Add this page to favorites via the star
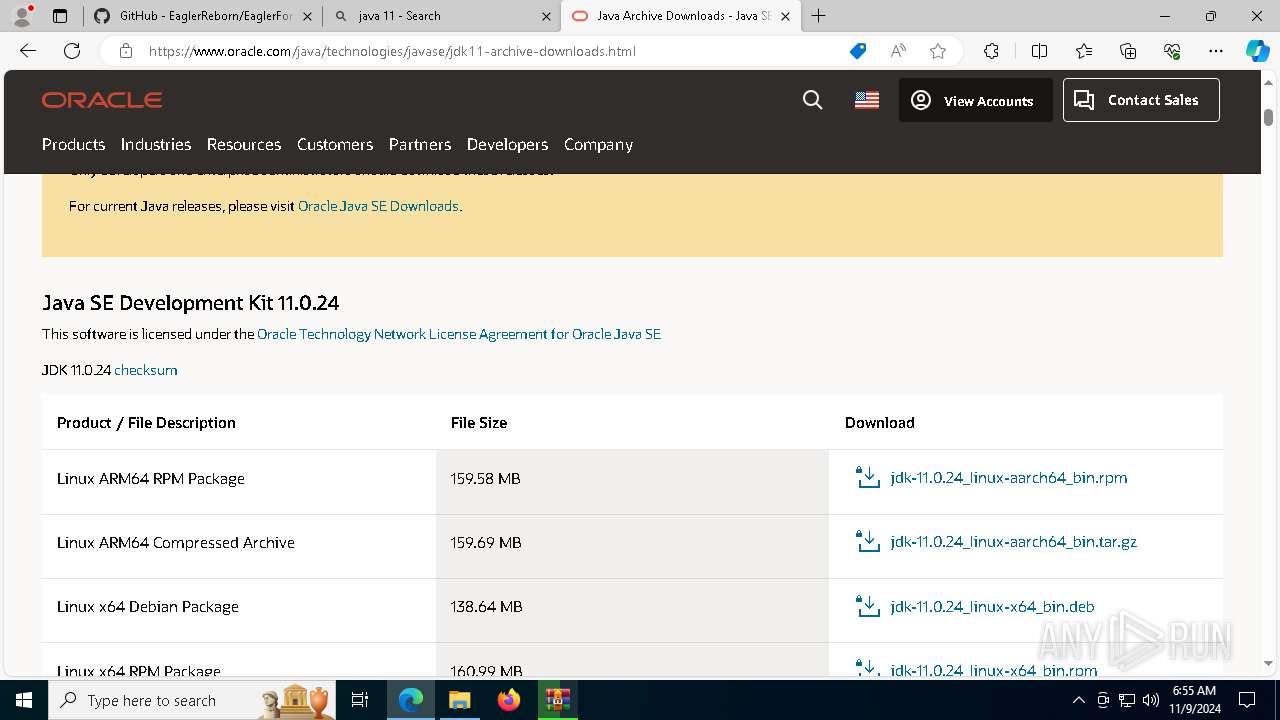This screenshot has height=720, width=1280. coord(938,51)
